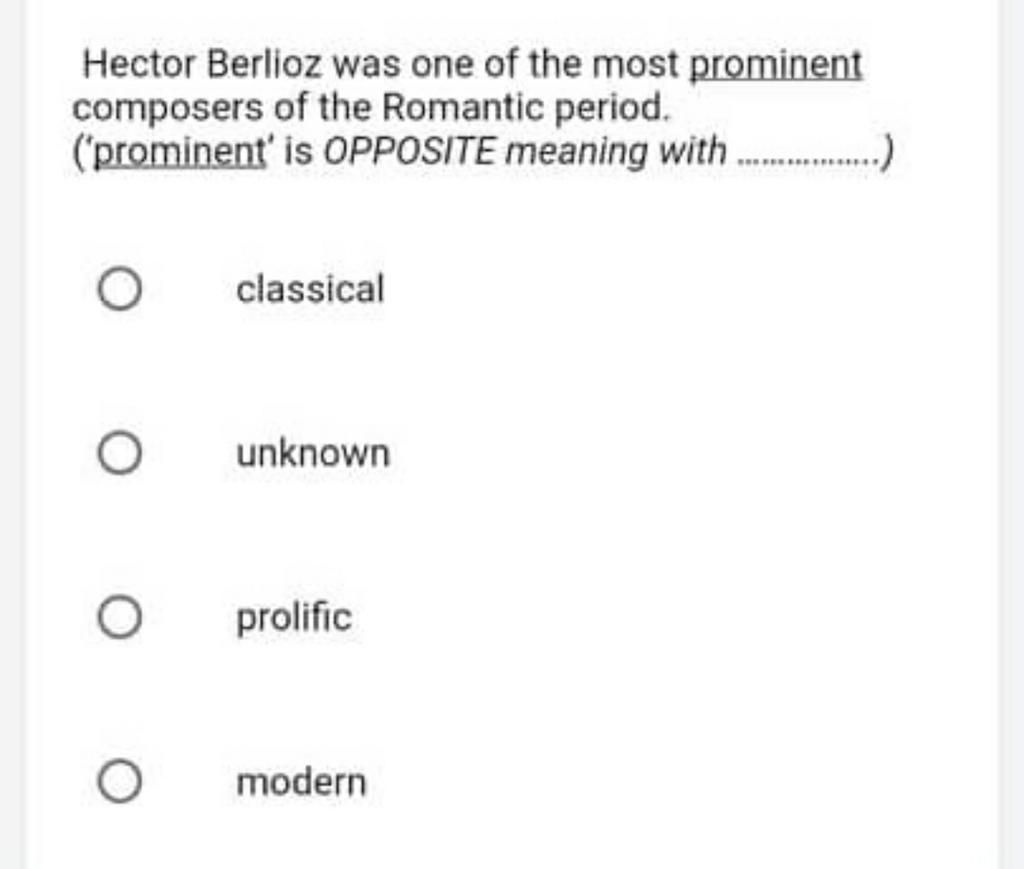Click the gray margin left of the card
Screen dimensions: 1024x869
(13, 434)
